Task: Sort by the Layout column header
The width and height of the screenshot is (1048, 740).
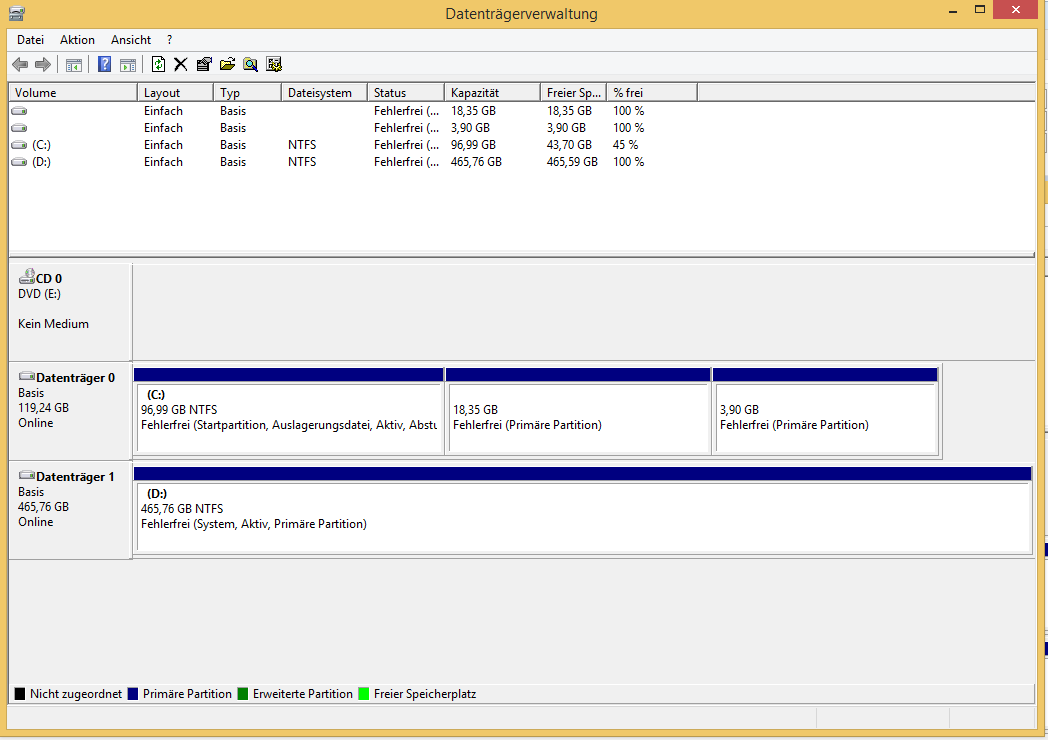Action: coord(175,93)
